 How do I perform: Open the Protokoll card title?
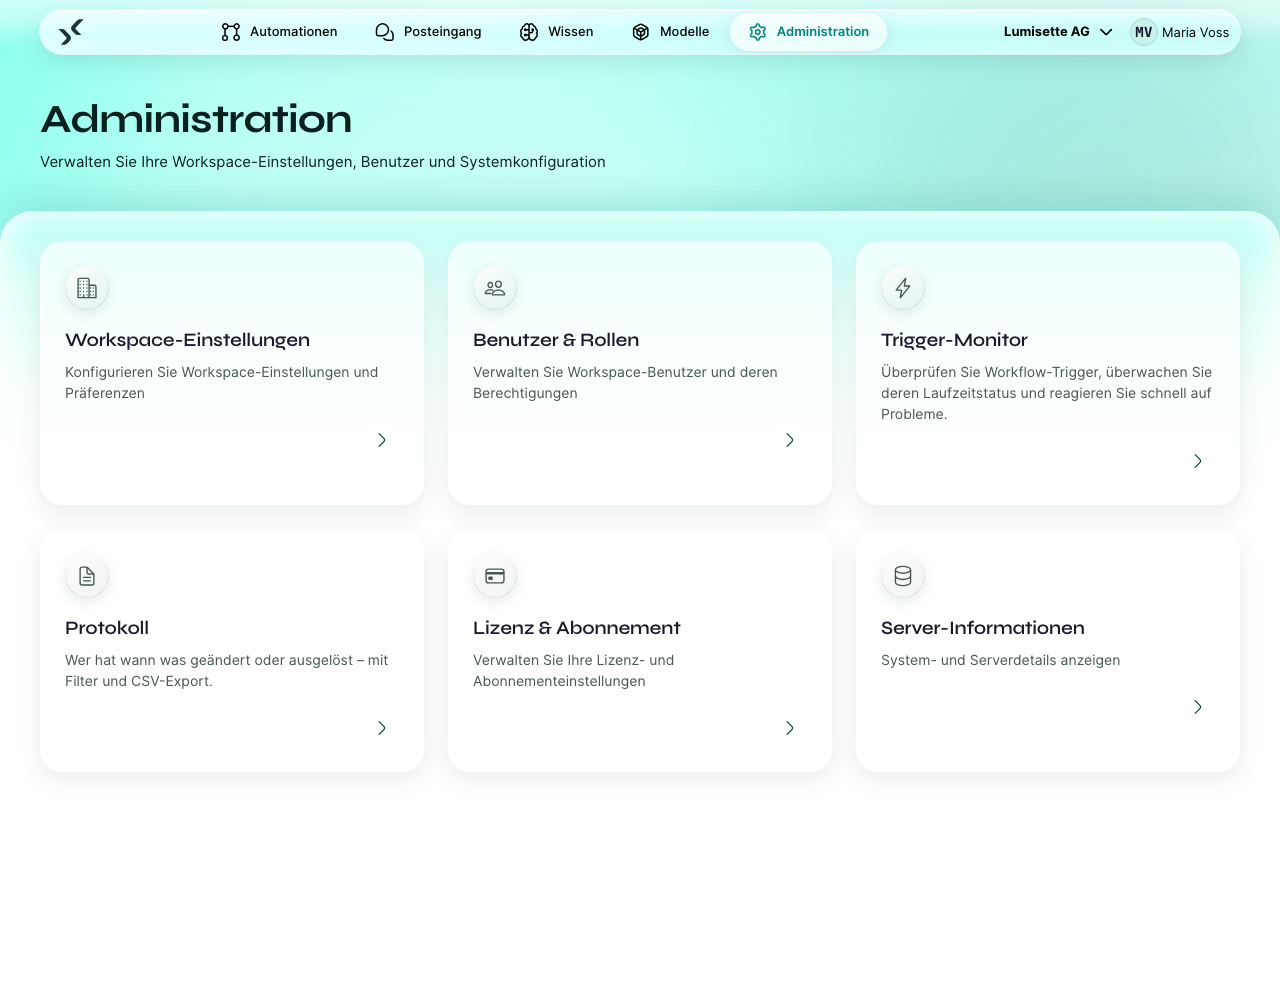click(x=107, y=628)
